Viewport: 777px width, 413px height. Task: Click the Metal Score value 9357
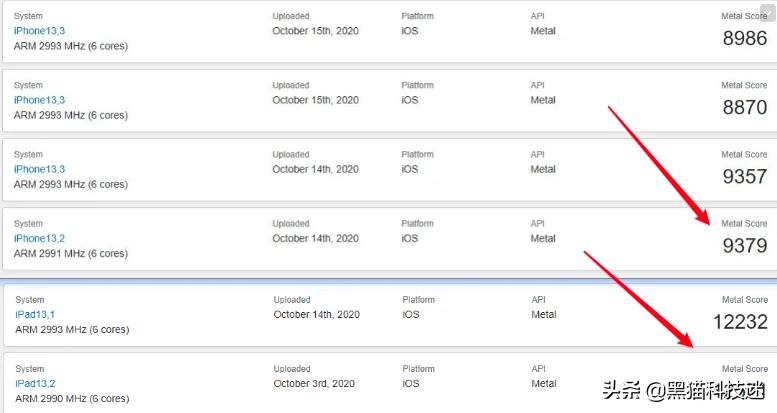click(744, 177)
